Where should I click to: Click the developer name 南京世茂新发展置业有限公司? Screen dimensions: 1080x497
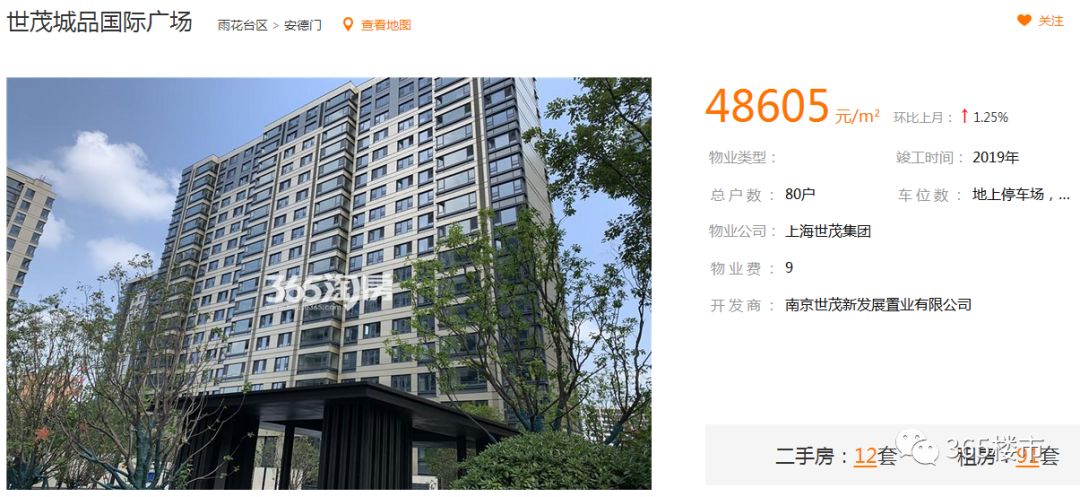(878, 304)
